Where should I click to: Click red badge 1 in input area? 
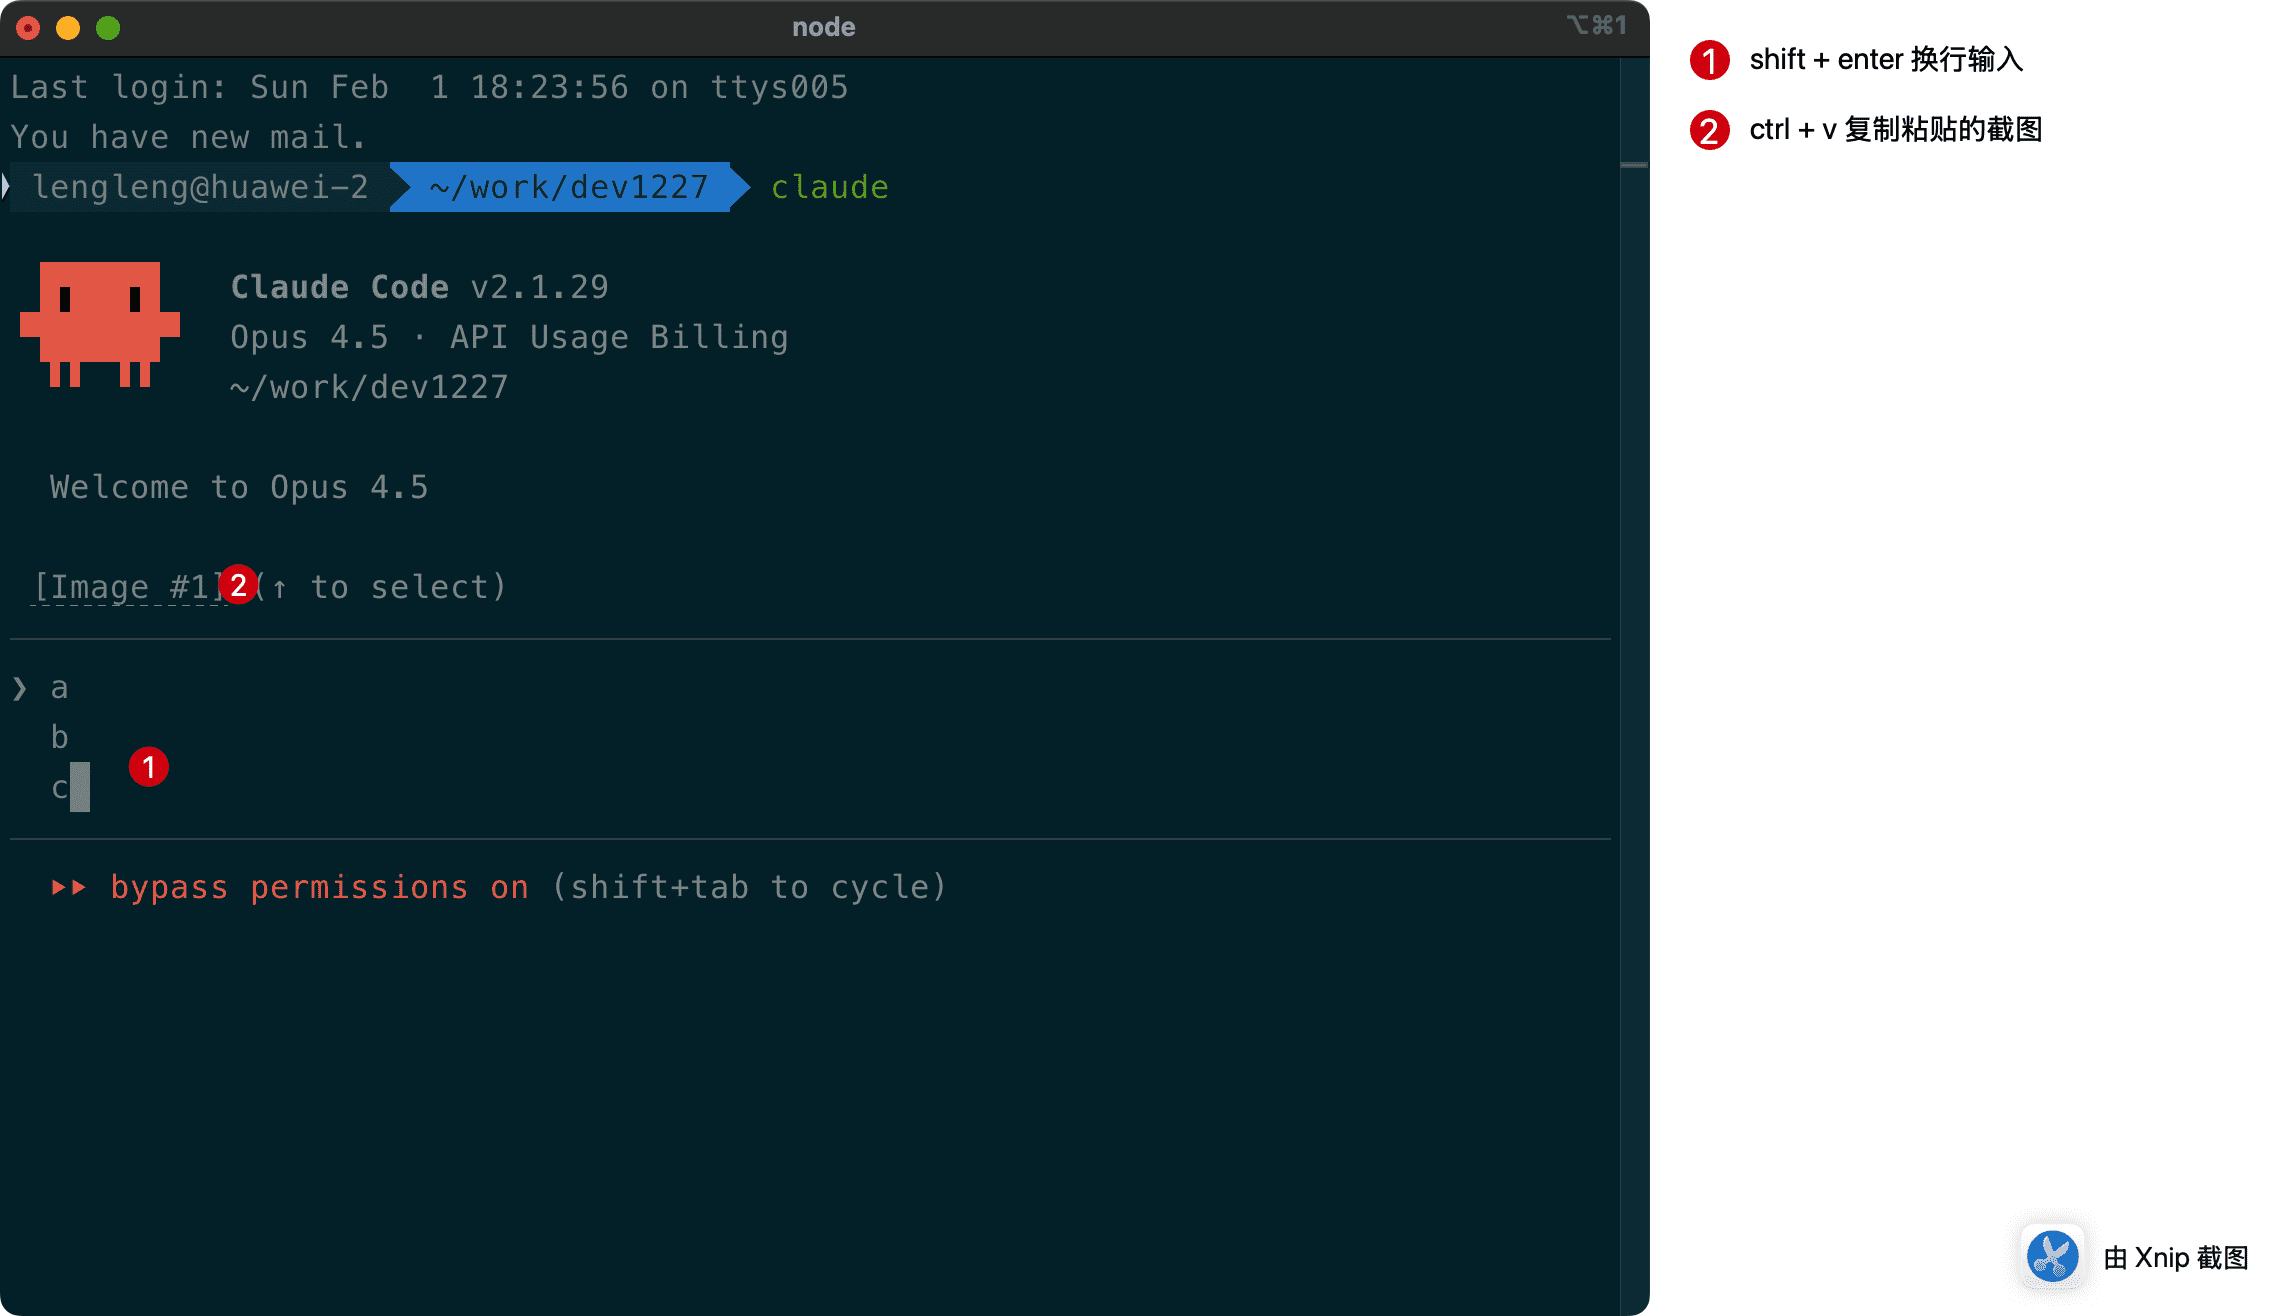click(149, 767)
